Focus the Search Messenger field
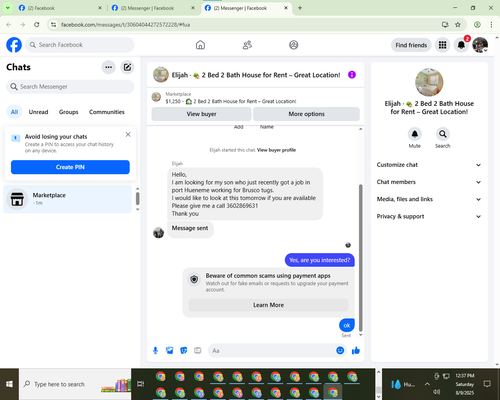This screenshot has height=400, width=500. tap(70, 87)
